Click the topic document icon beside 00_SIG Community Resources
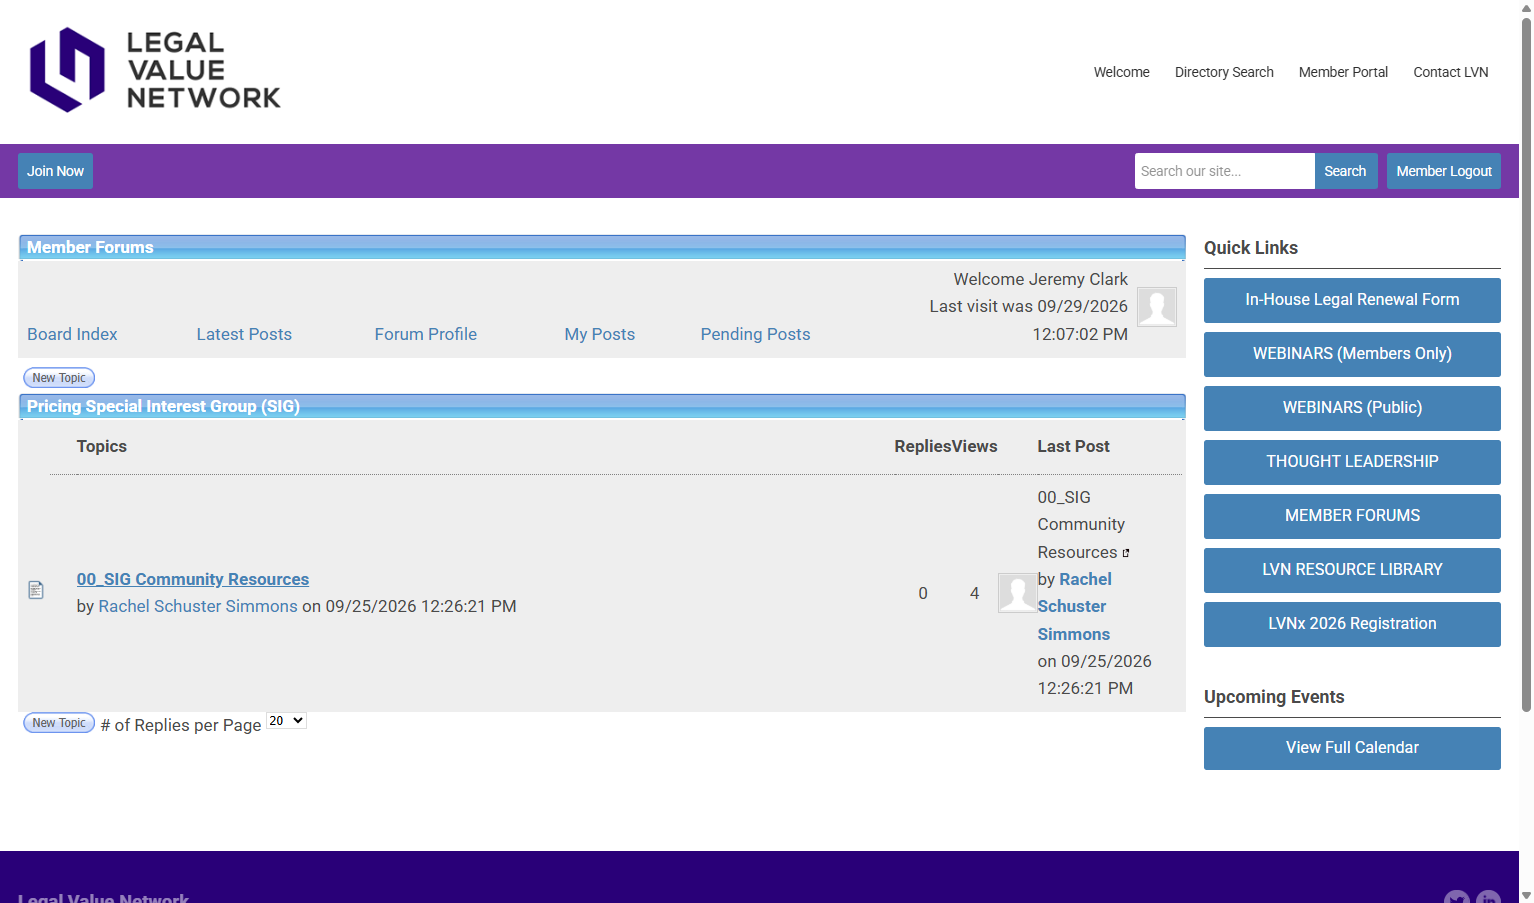 (x=36, y=590)
